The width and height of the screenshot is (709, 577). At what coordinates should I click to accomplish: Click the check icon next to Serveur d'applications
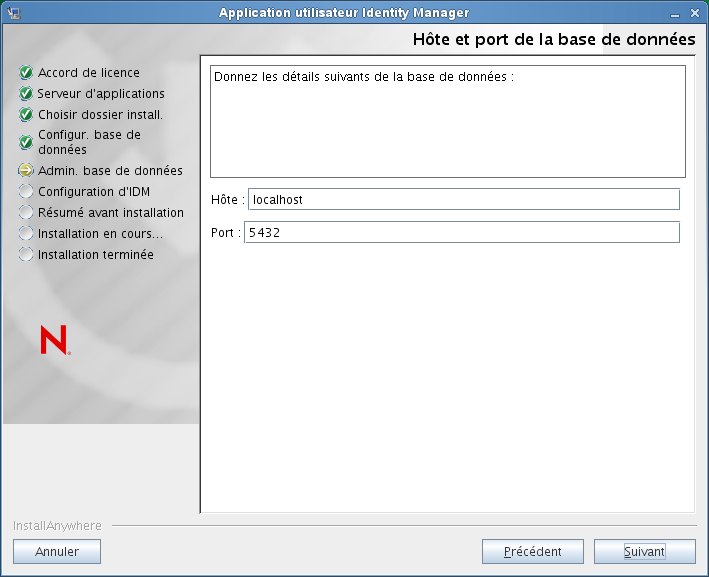[26, 94]
